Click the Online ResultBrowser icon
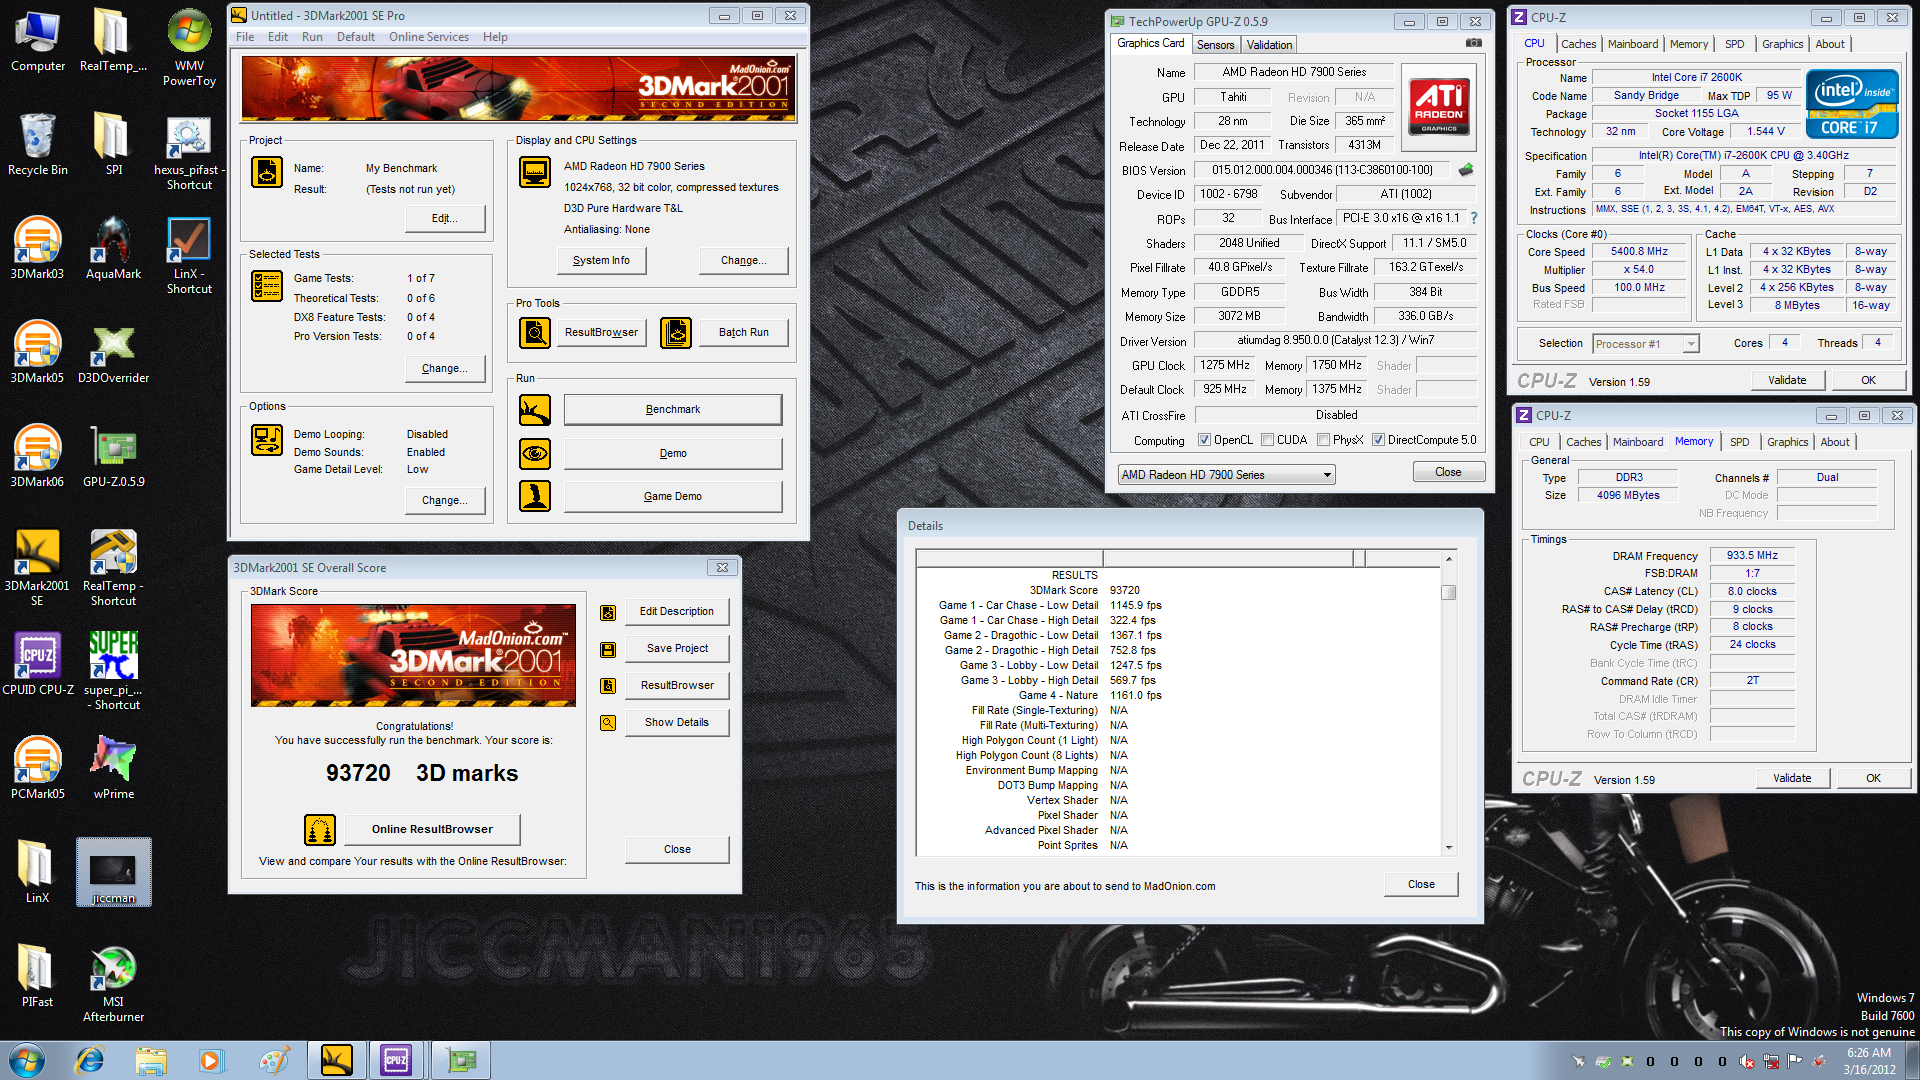 (320, 829)
